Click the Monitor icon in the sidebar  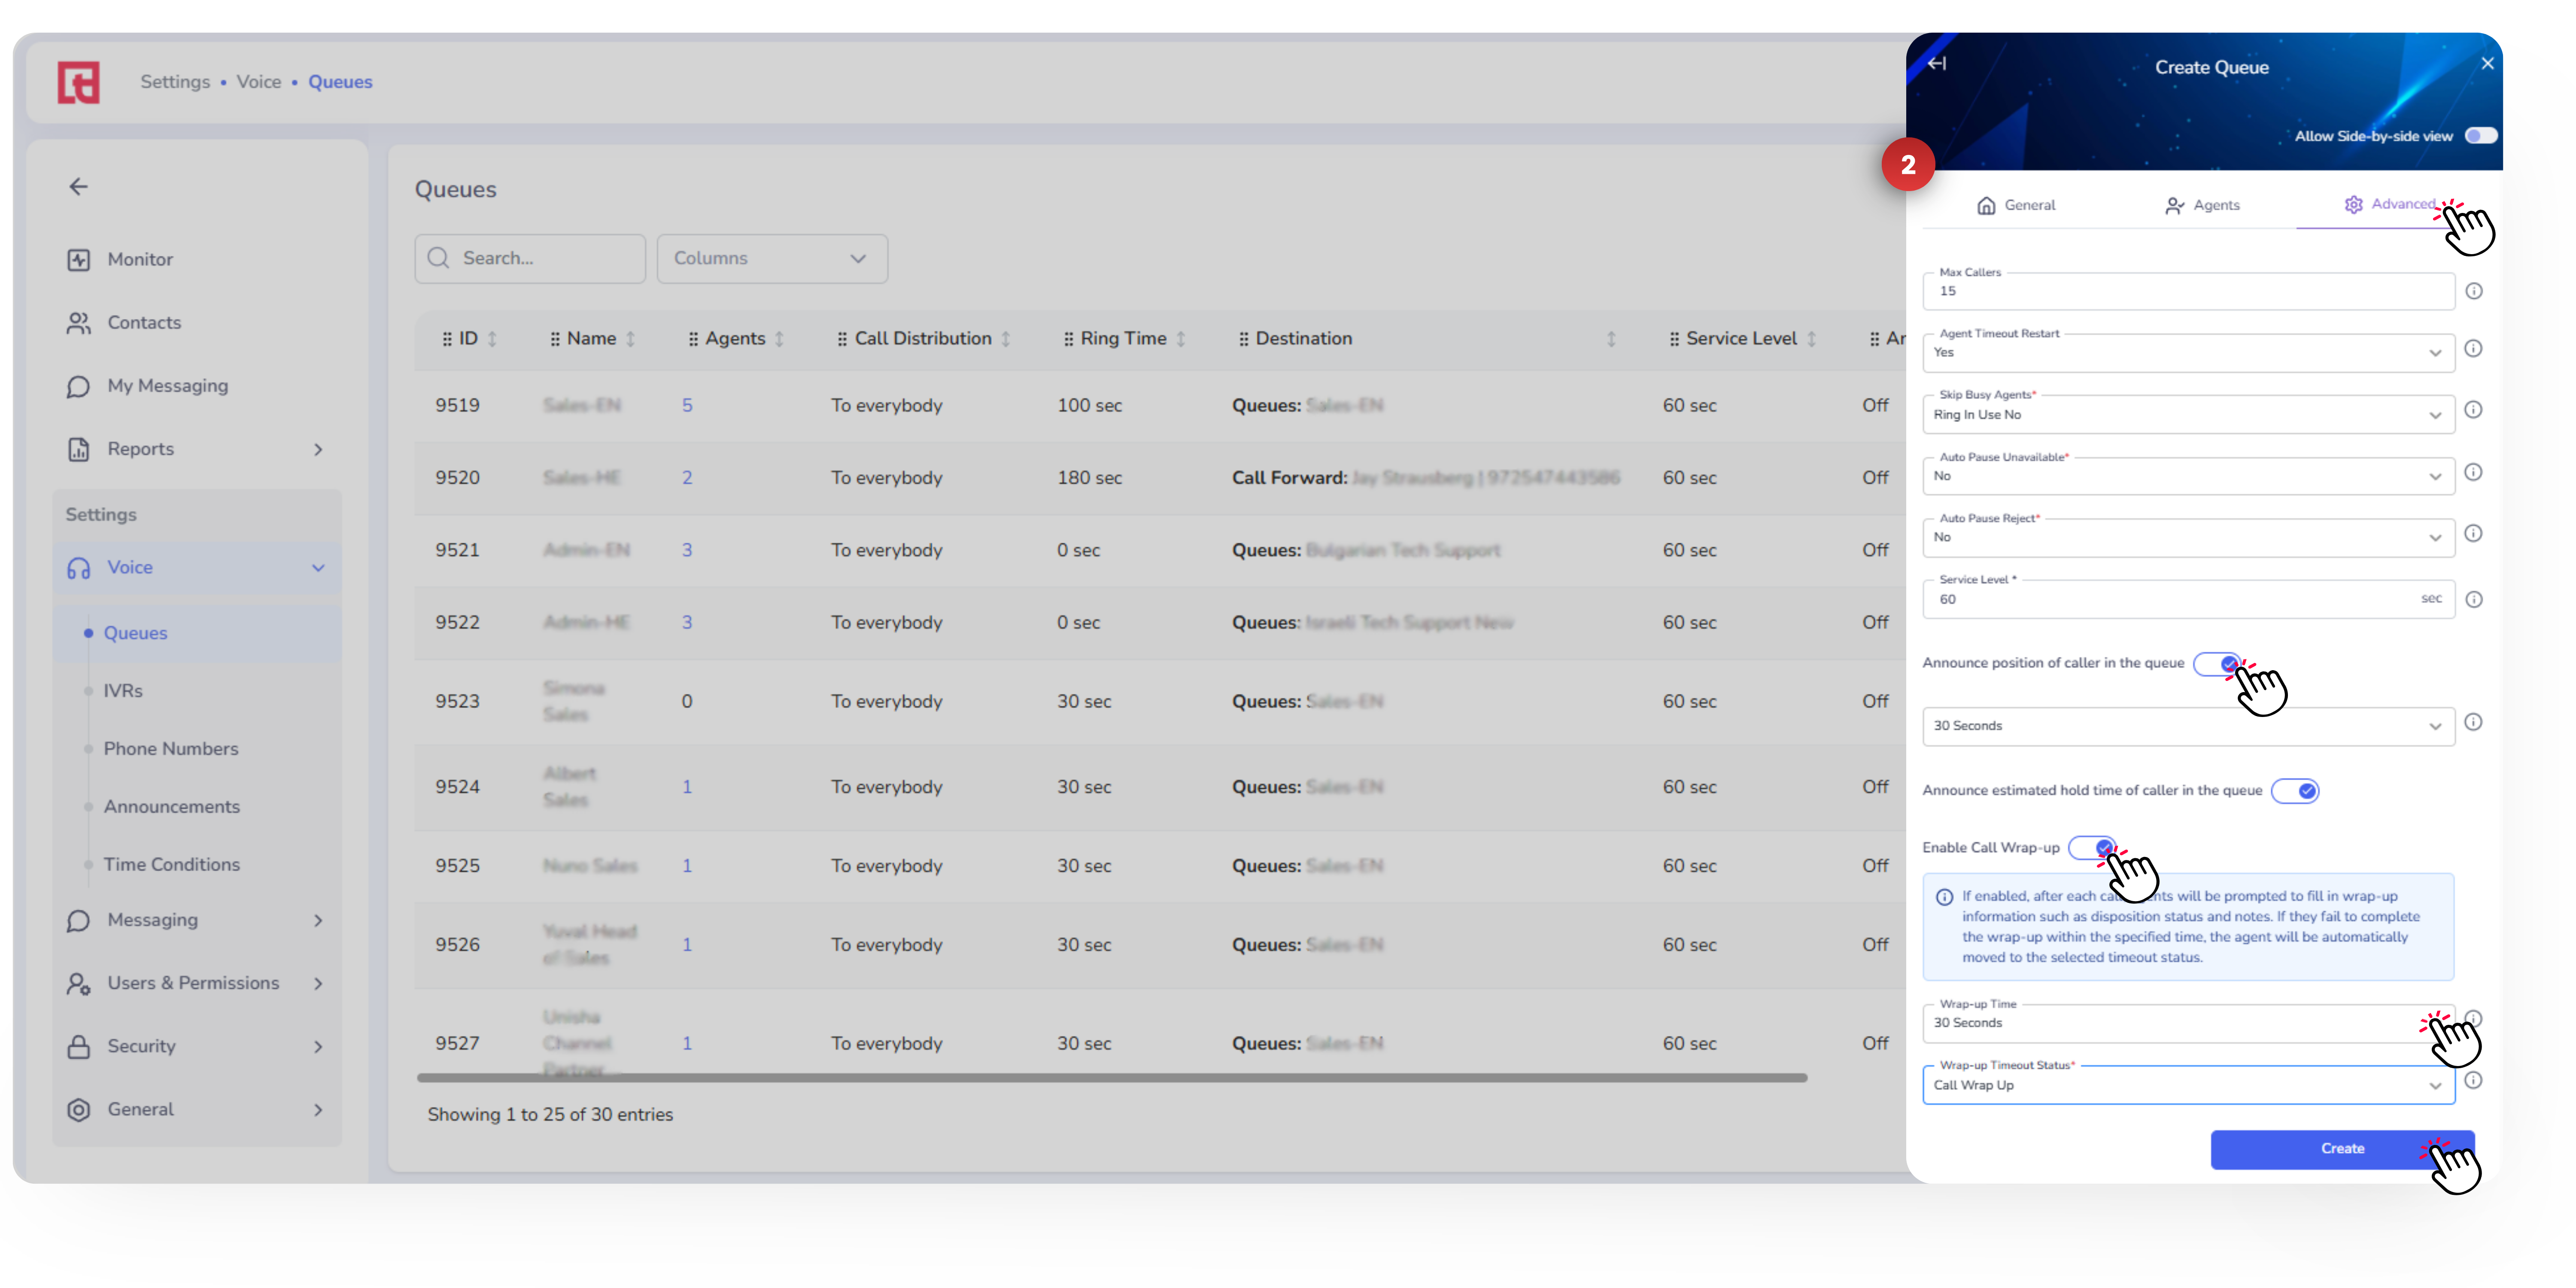[79, 260]
